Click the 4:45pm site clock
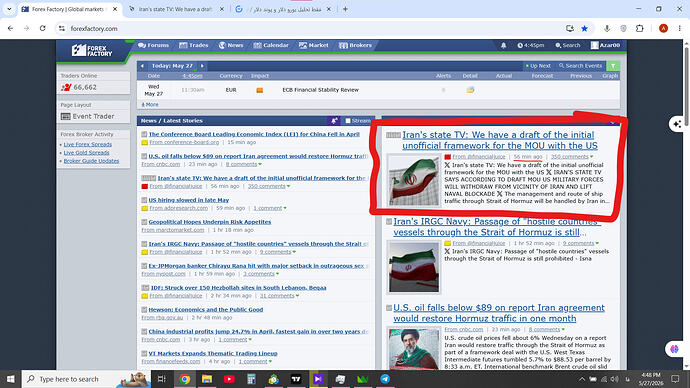This screenshot has height=388, width=690. [x=531, y=45]
